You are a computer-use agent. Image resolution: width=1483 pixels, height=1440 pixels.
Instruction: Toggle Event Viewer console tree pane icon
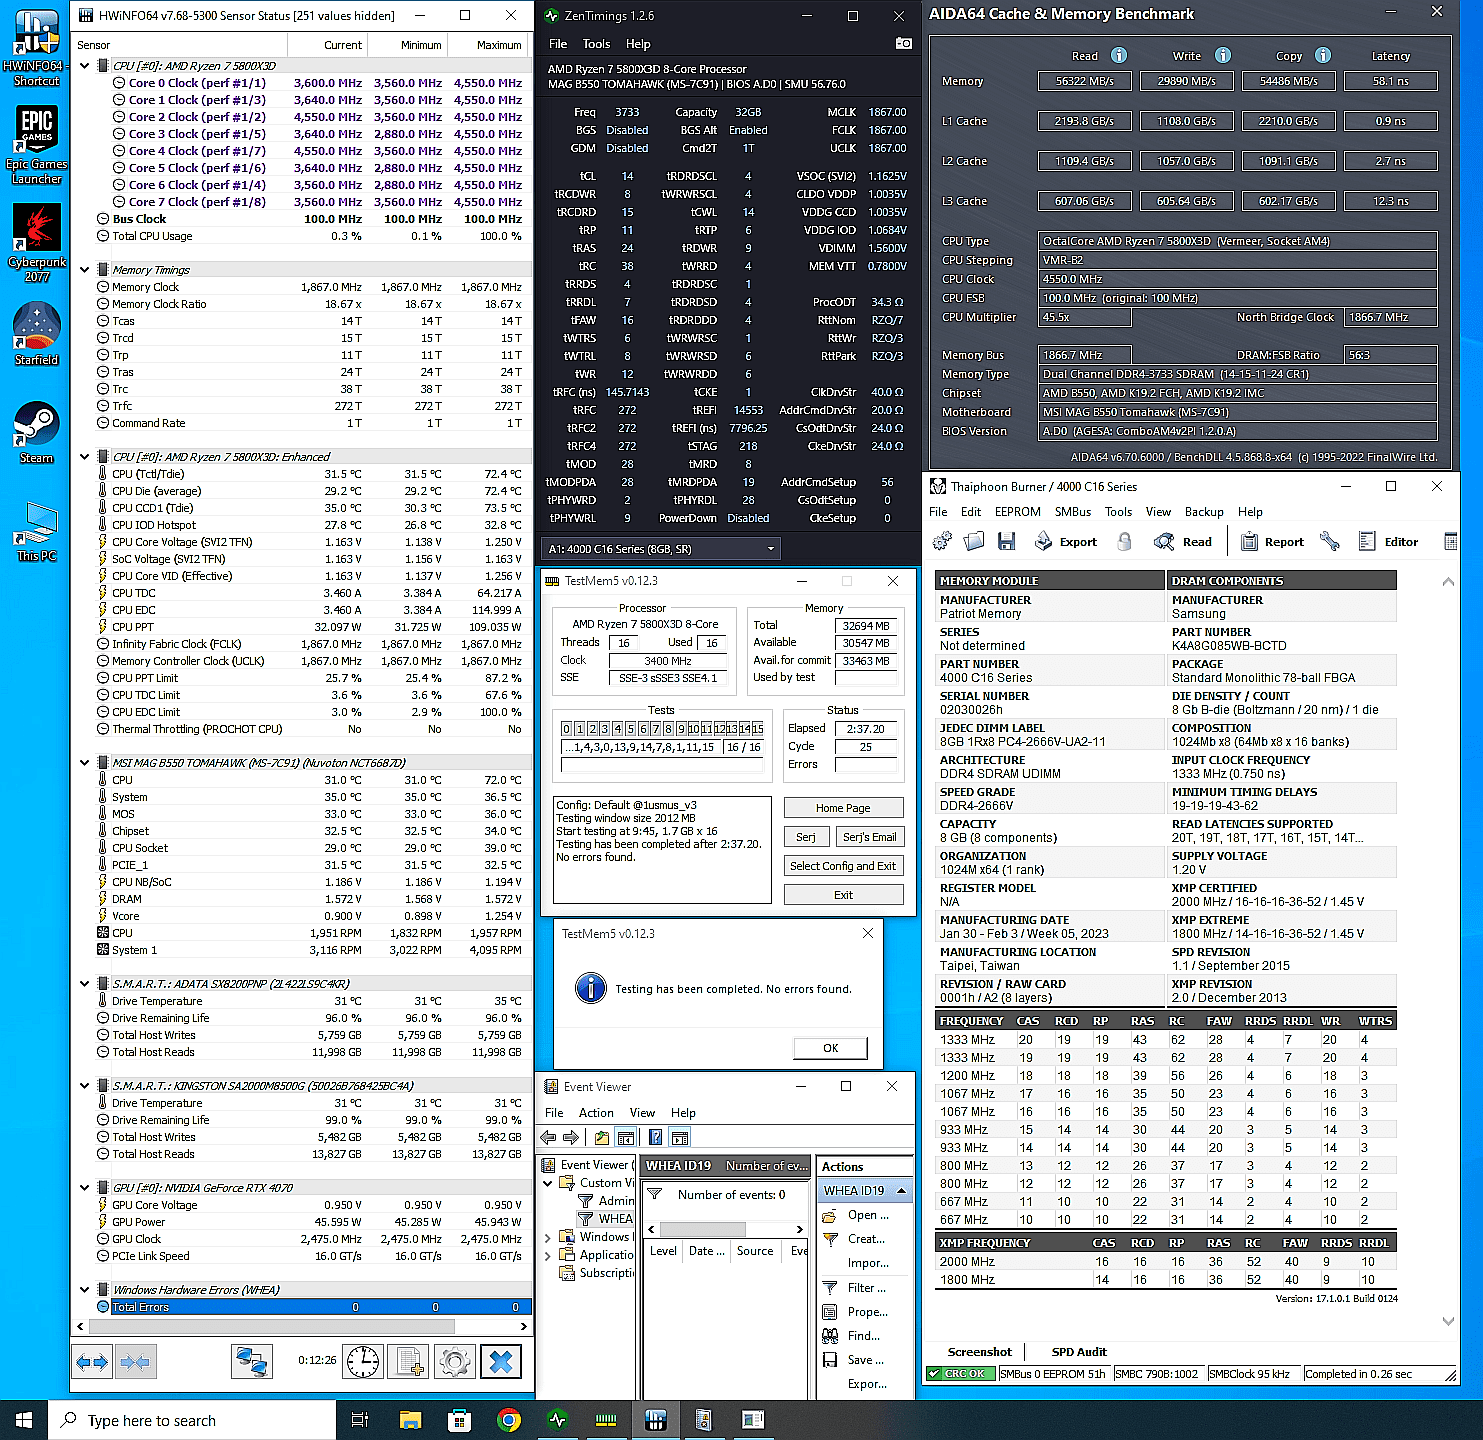click(x=625, y=1137)
